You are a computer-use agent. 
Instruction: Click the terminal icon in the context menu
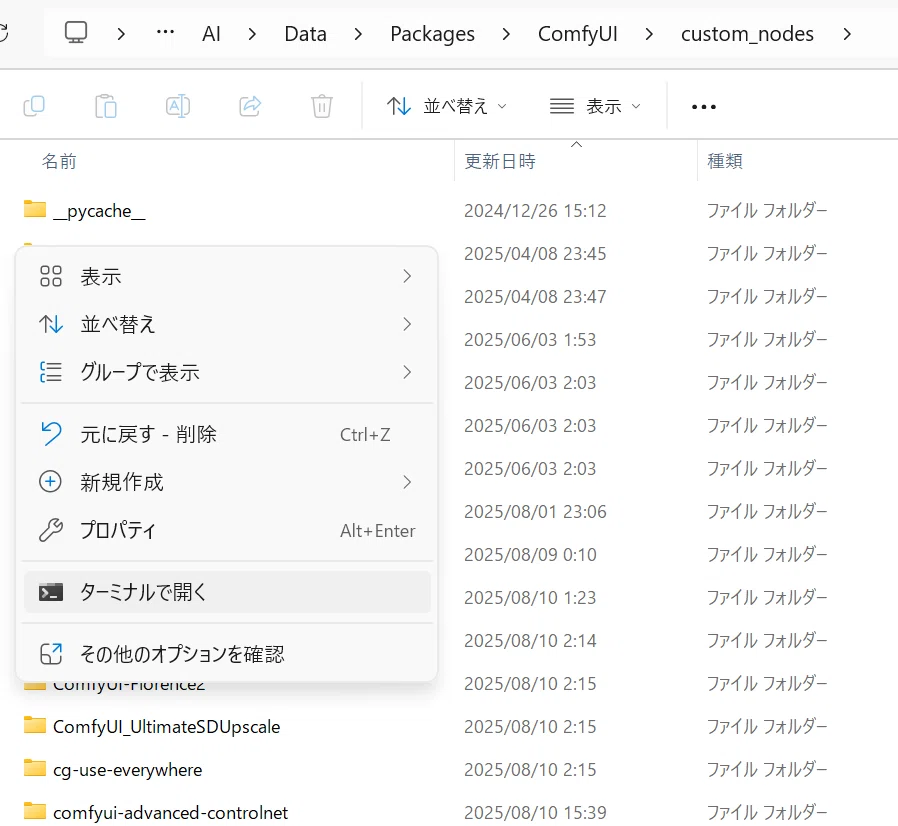(51, 592)
